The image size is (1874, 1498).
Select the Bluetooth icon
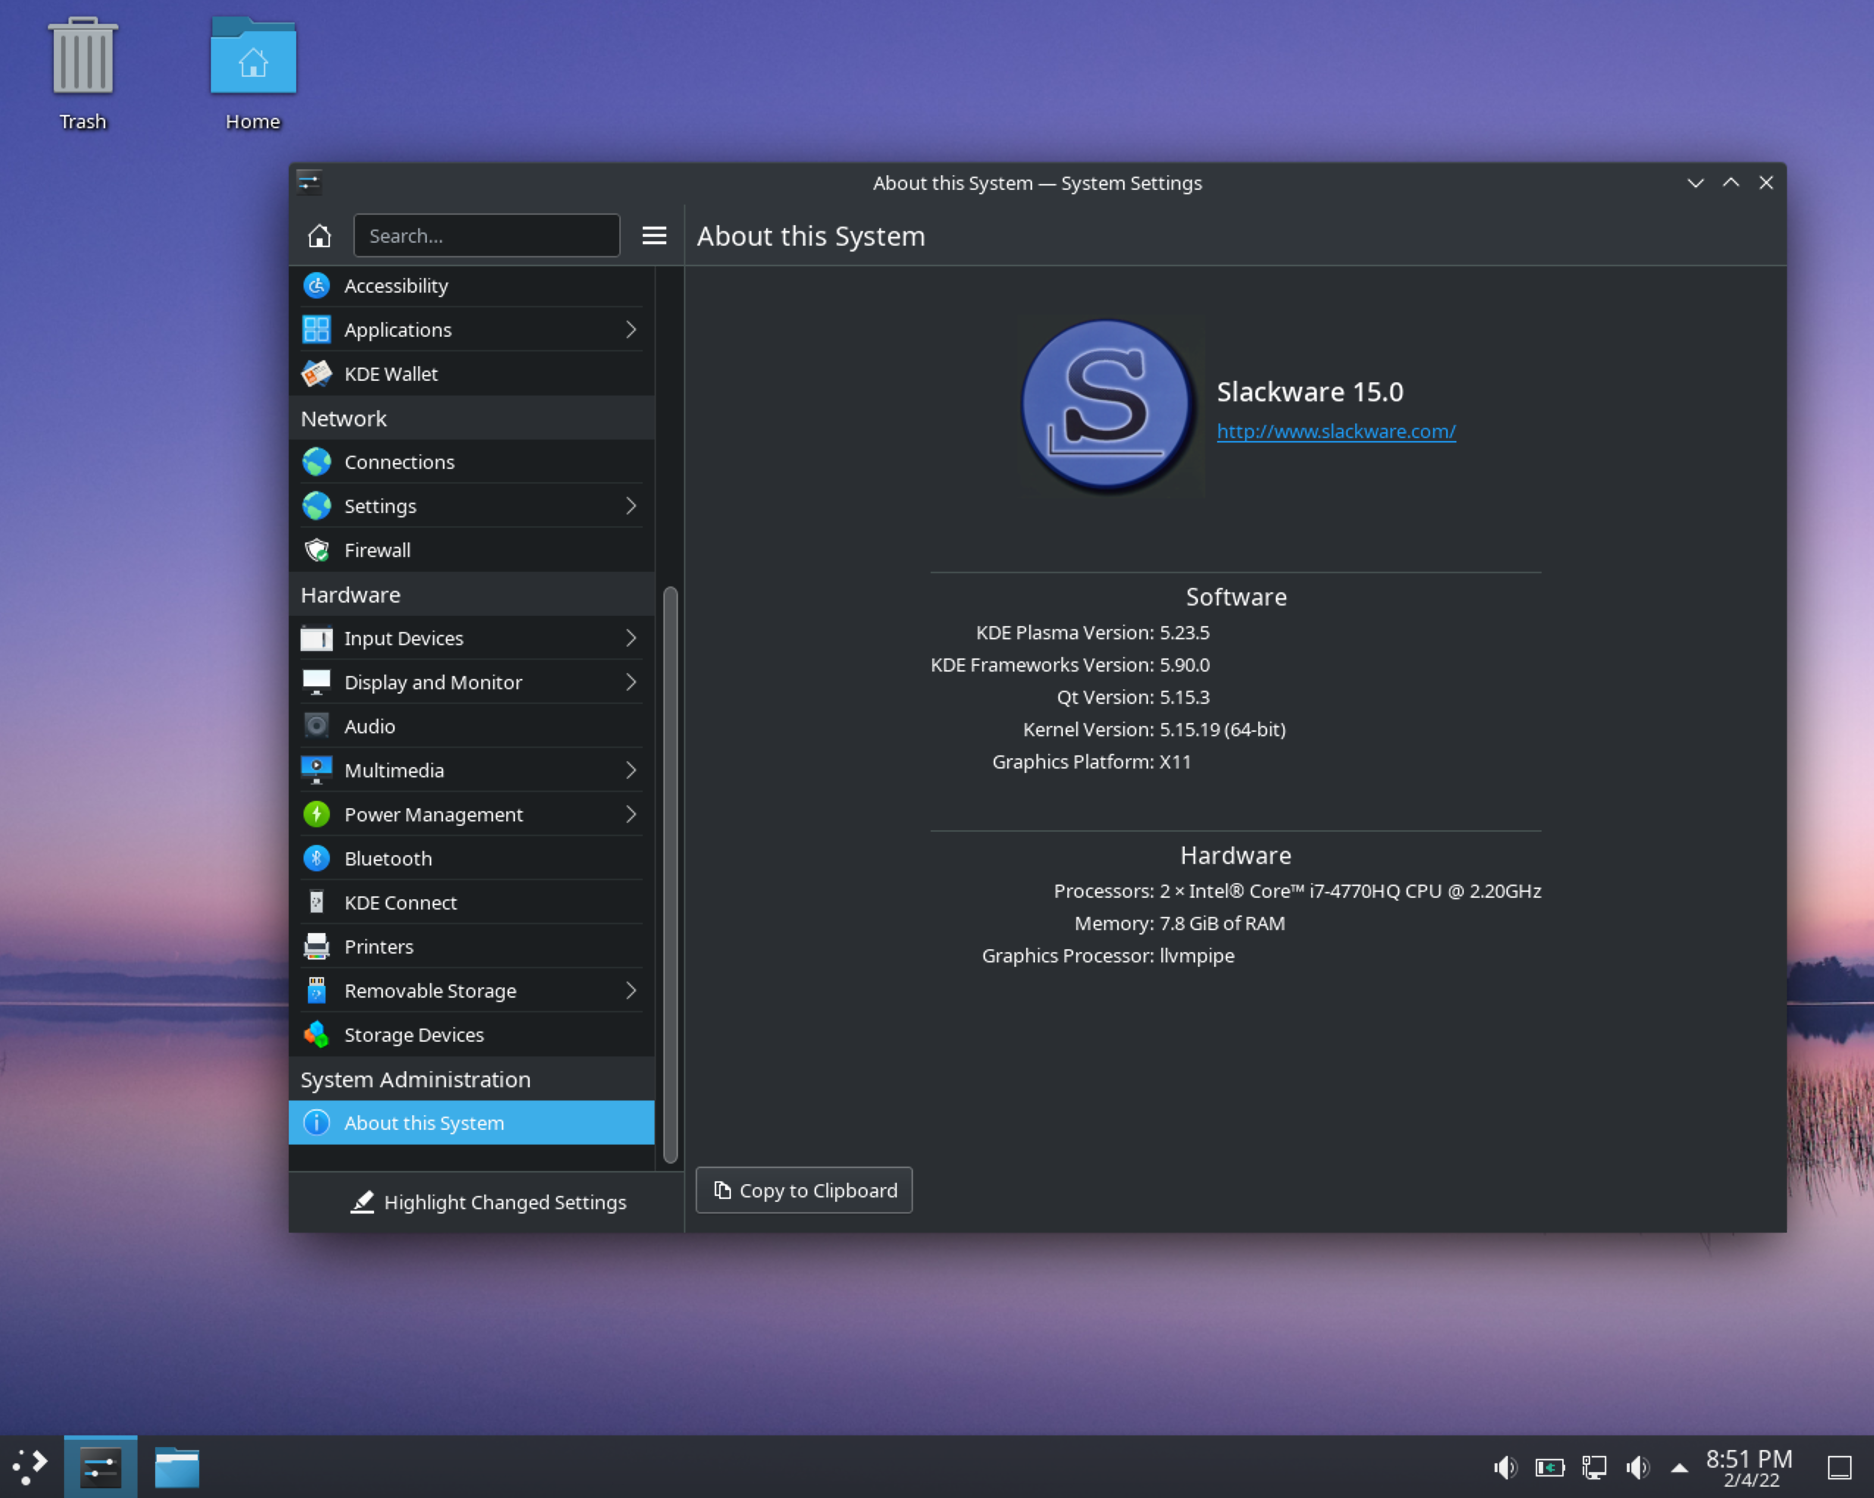(x=317, y=858)
